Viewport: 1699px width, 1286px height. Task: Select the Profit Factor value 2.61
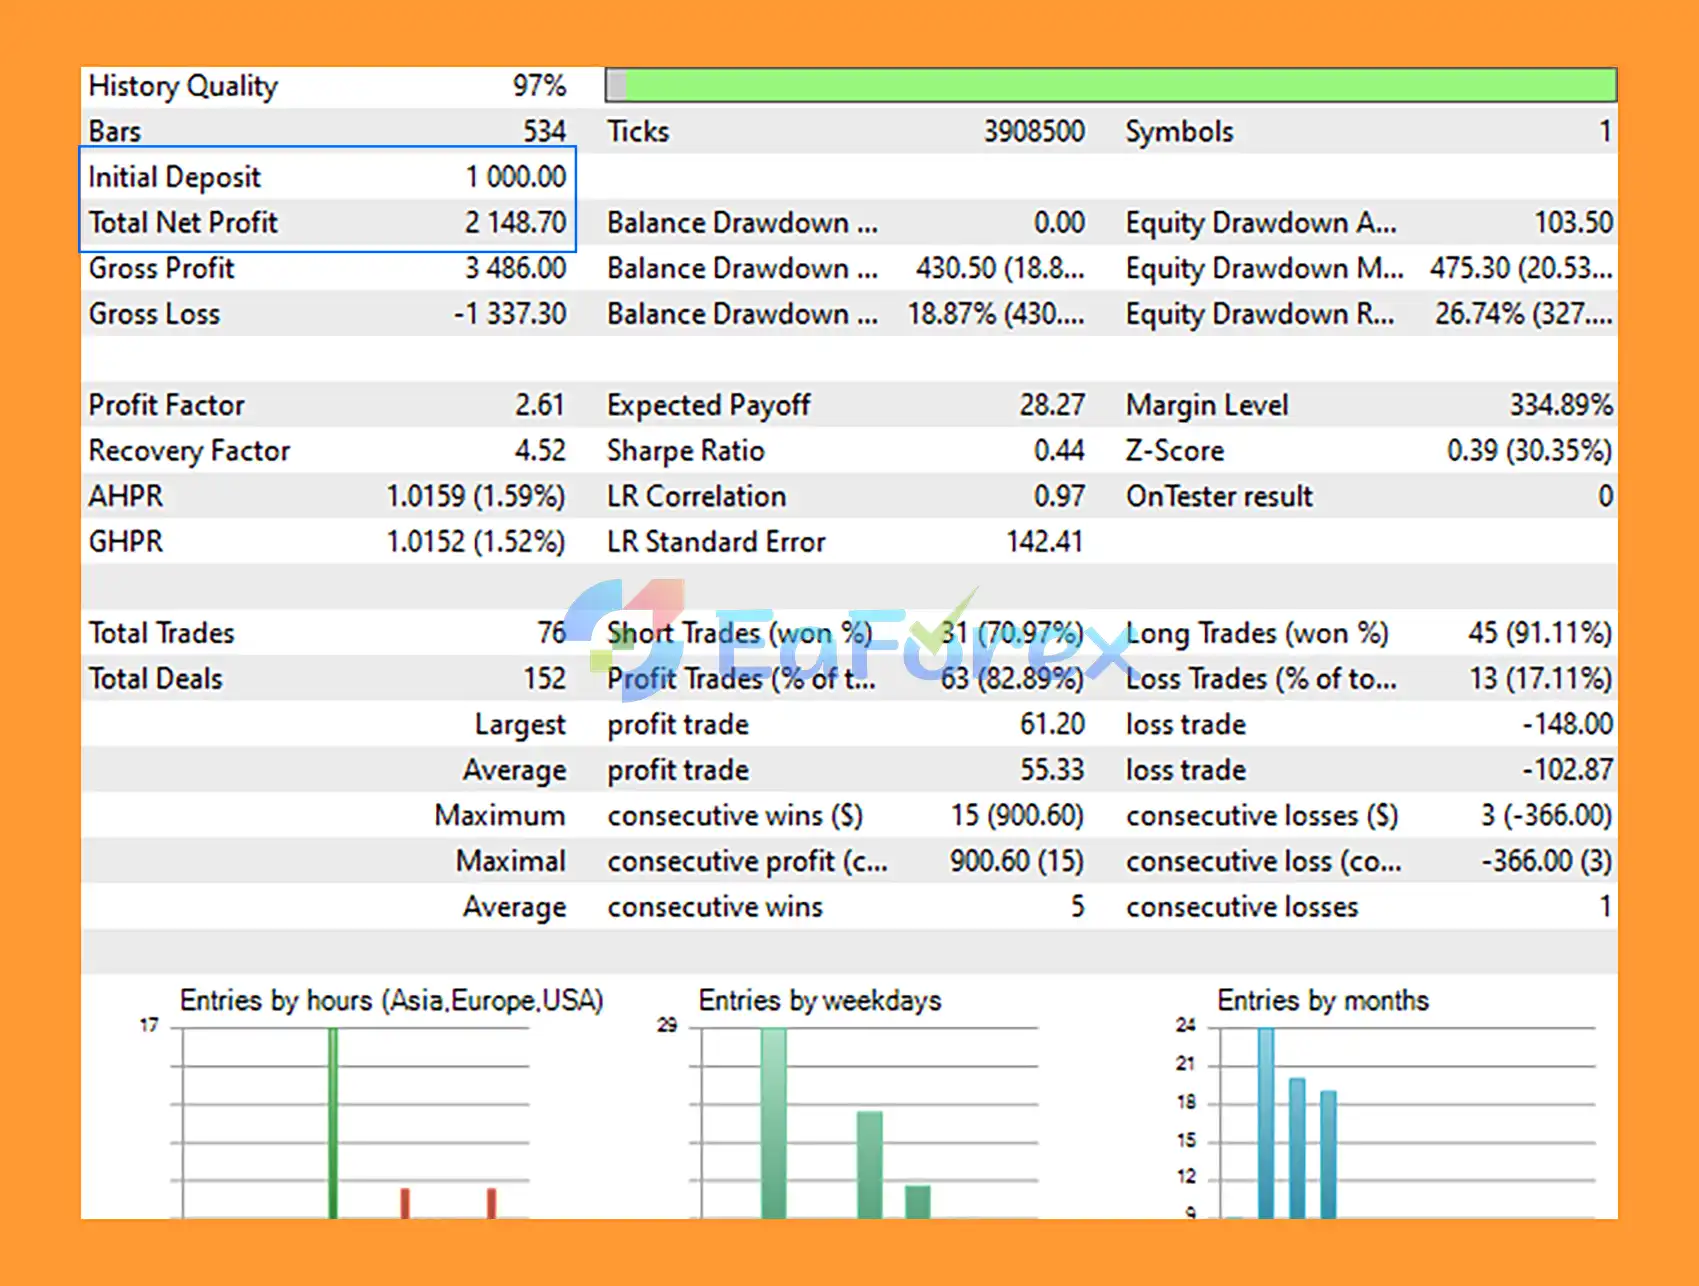tap(540, 405)
